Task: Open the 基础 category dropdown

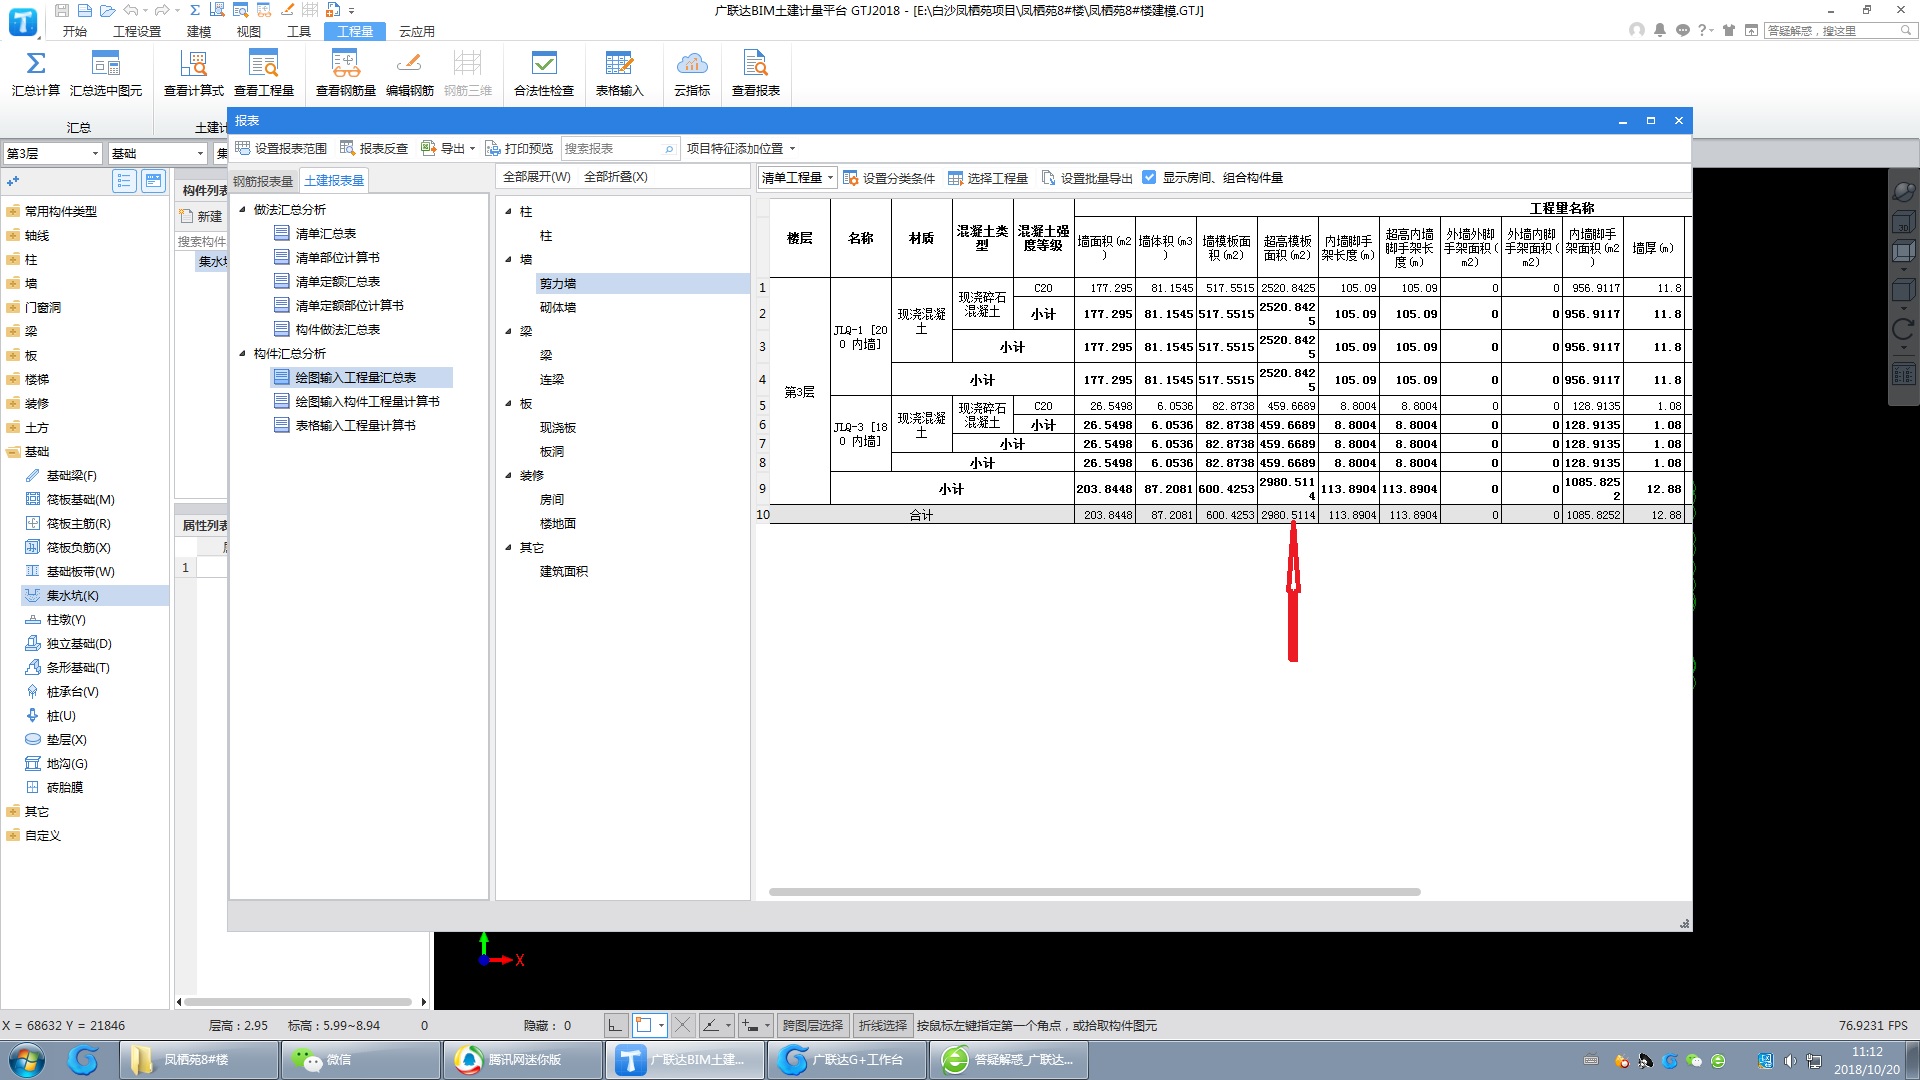Action: 158,154
